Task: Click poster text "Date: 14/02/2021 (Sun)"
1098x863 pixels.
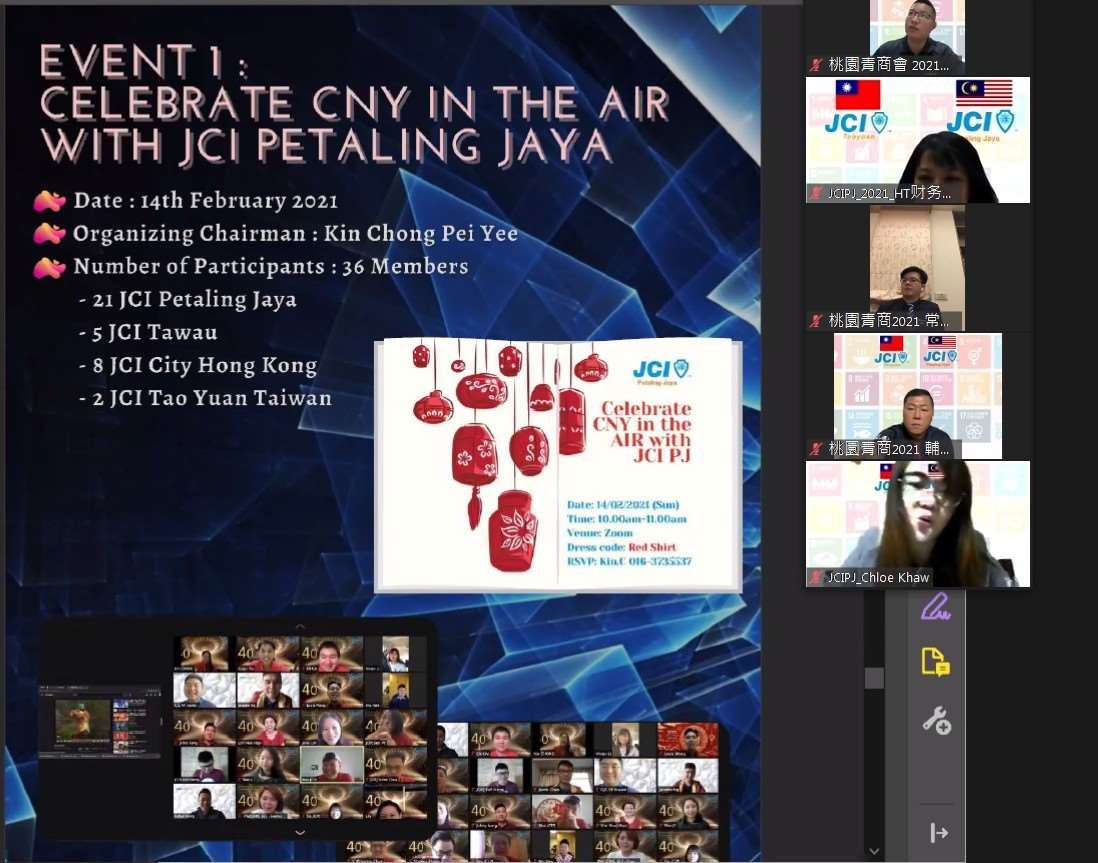Action: [623, 504]
